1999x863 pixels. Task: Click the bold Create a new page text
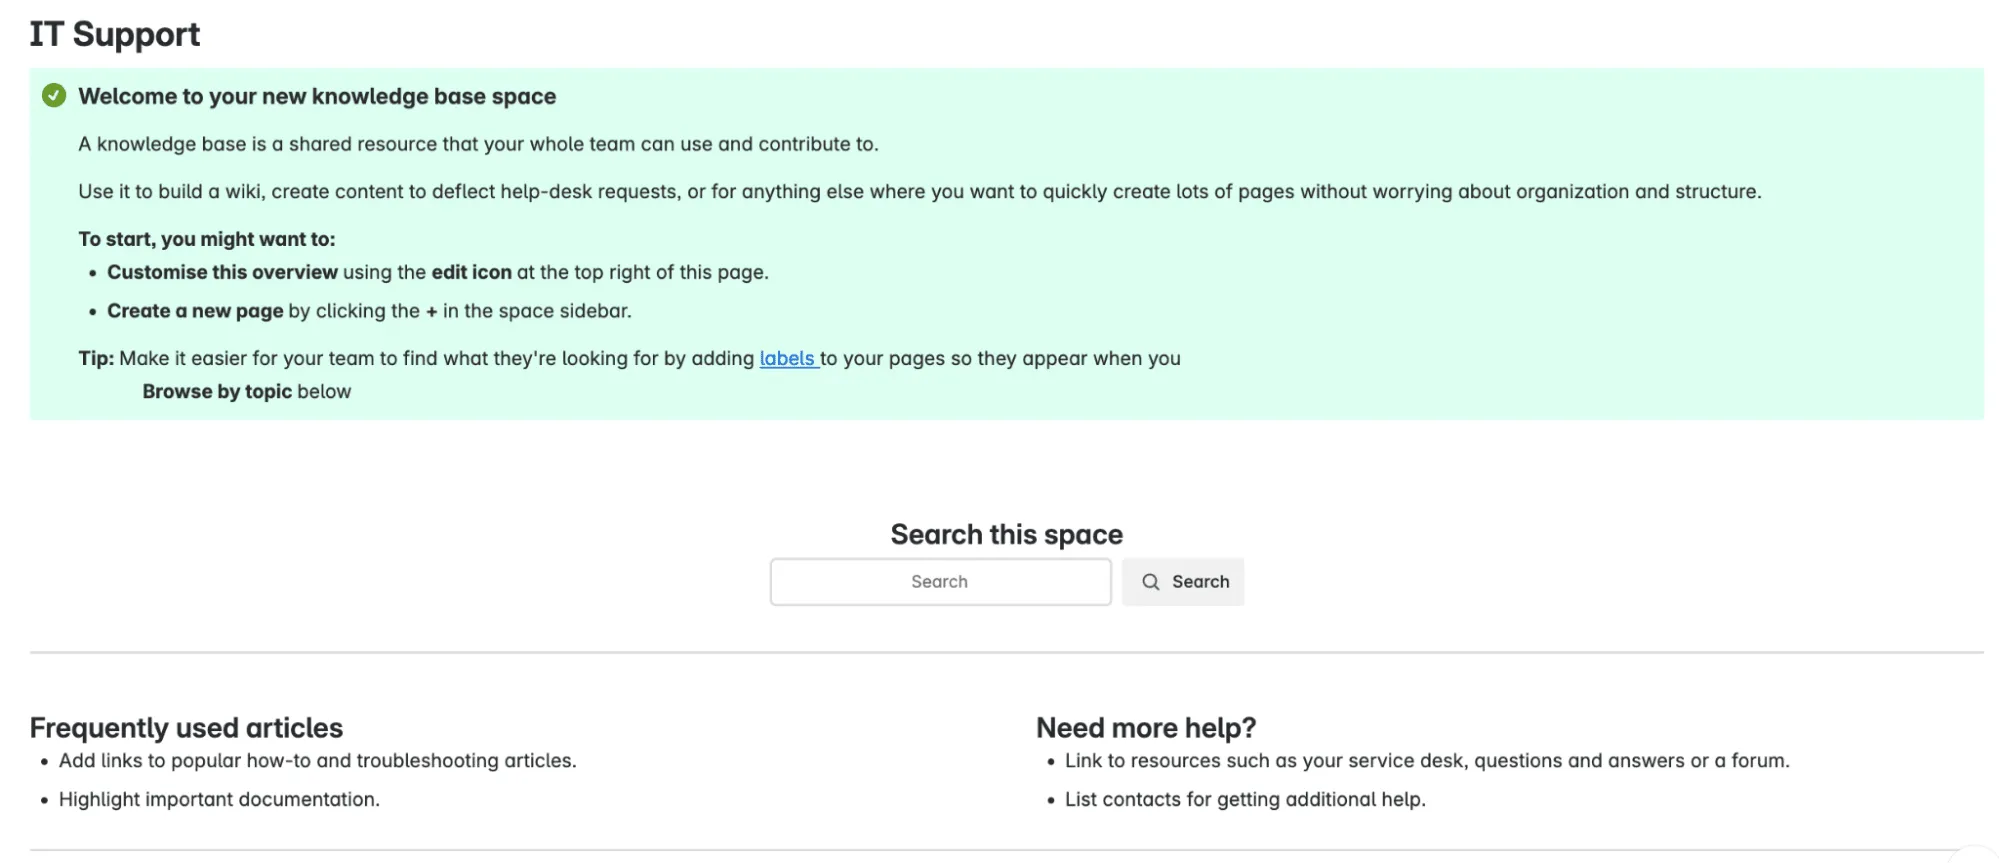coord(195,311)
